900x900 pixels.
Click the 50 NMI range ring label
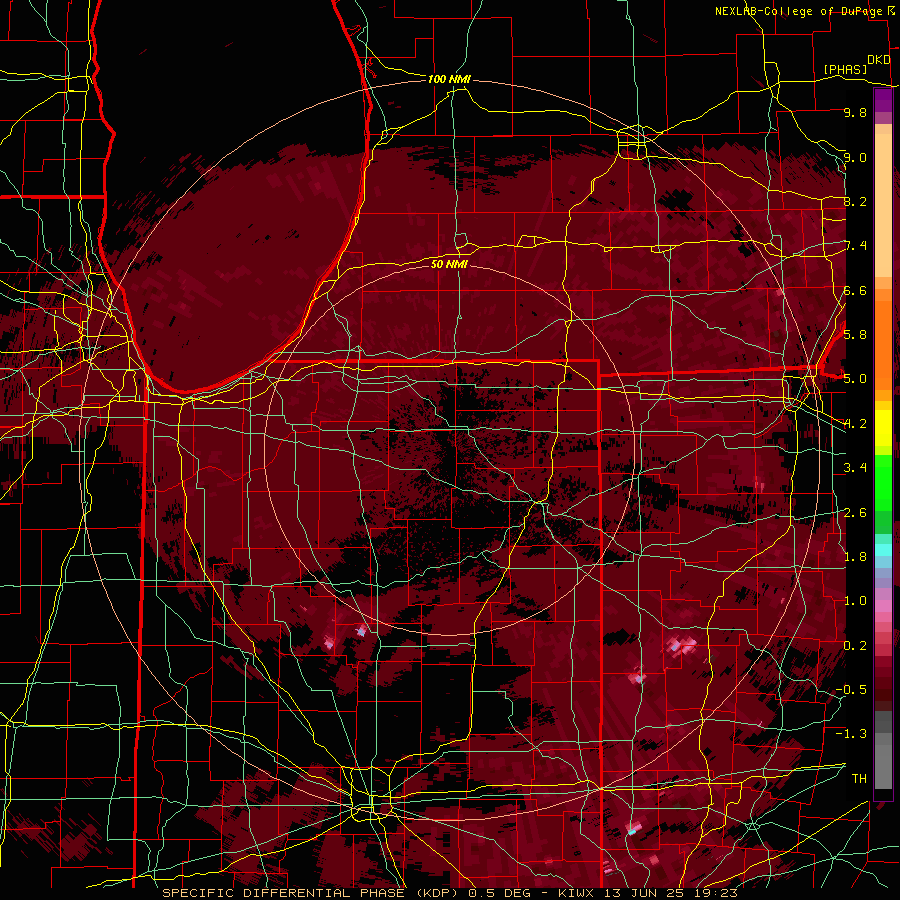coord(449,264)
